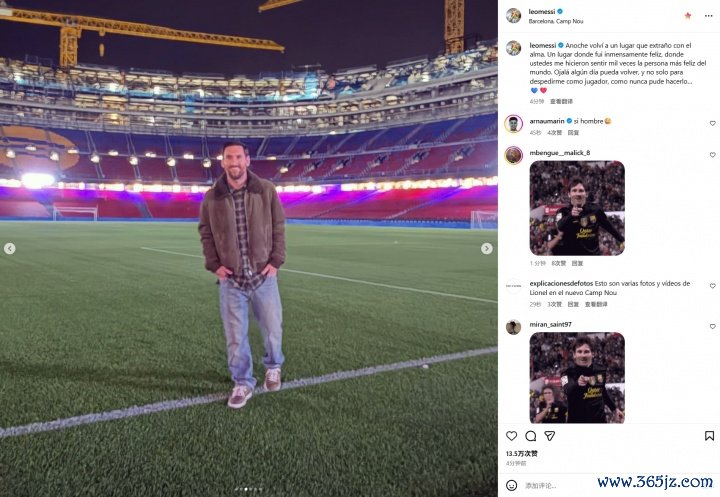Like arnaumarin's comment
This screenshot has height=497, width=720.
point(712,123)
